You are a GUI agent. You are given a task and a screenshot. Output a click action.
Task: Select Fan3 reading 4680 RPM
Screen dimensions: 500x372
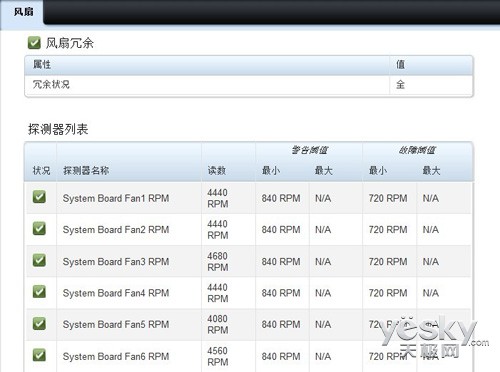(218, 262)
